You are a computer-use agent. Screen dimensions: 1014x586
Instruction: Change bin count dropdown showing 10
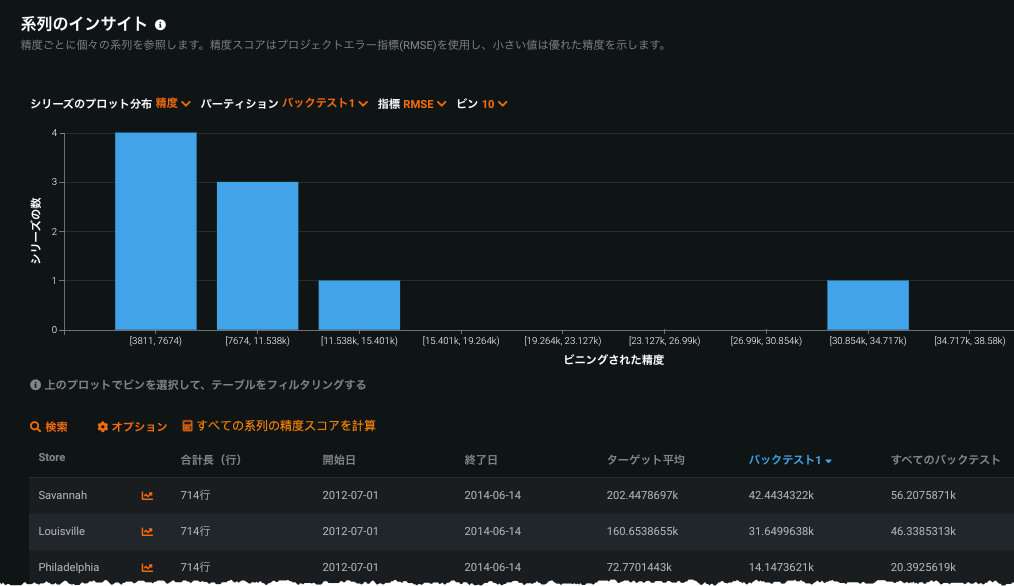[x=495, y=104]
